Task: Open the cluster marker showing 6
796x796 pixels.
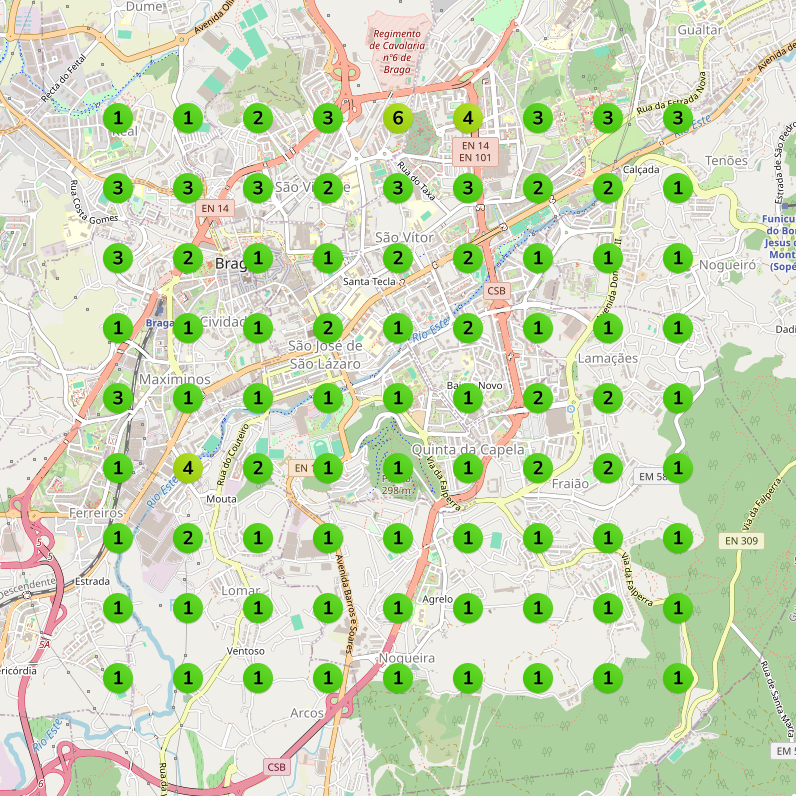Action: click(397, 118)
